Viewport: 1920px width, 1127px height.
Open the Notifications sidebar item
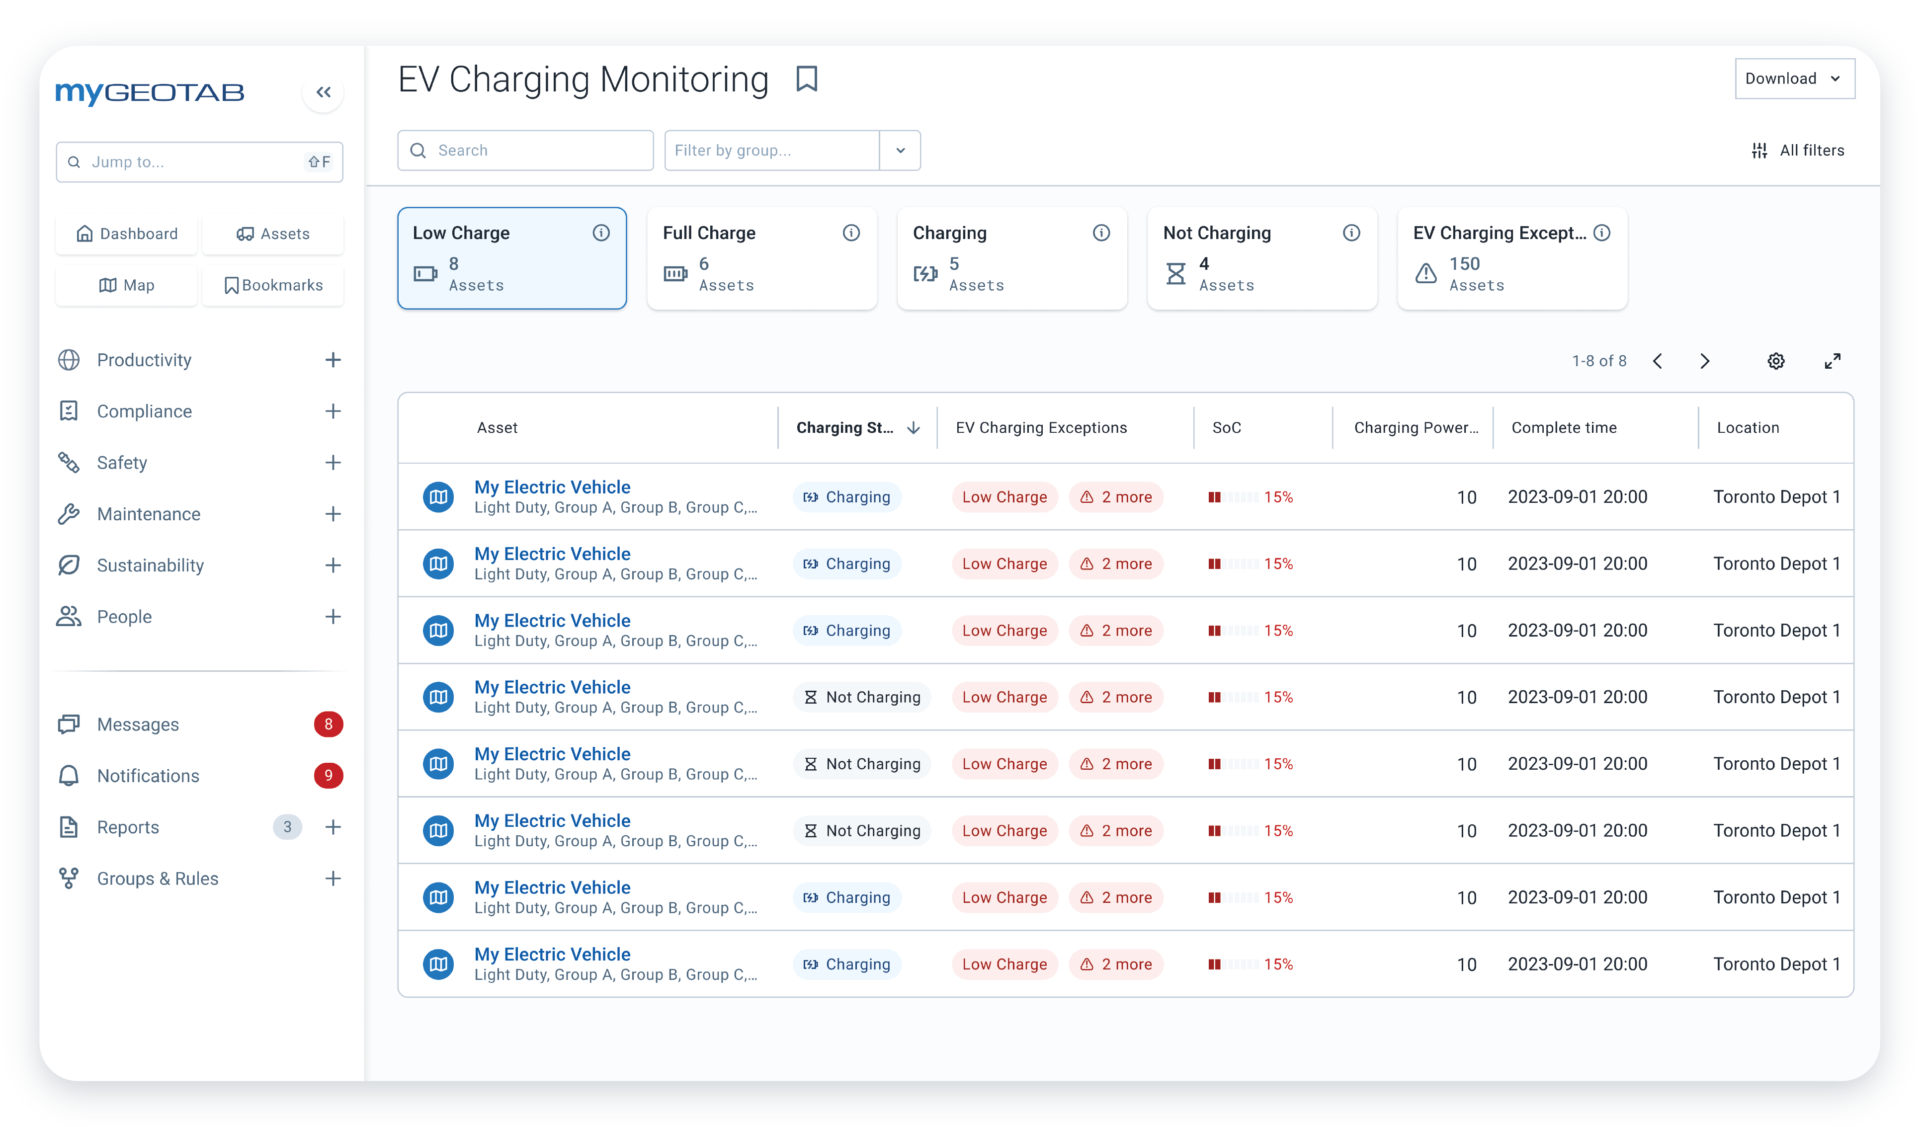[148, 776]
